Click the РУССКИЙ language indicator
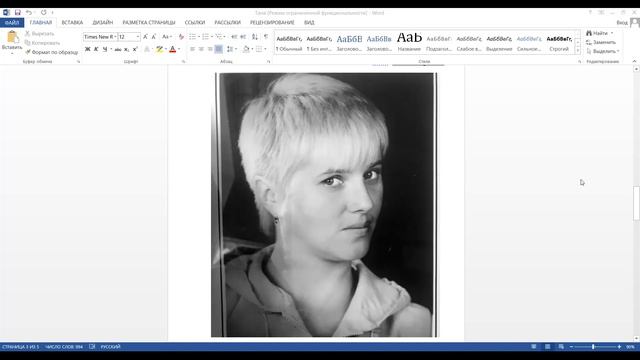 click(x=111, y=347)
